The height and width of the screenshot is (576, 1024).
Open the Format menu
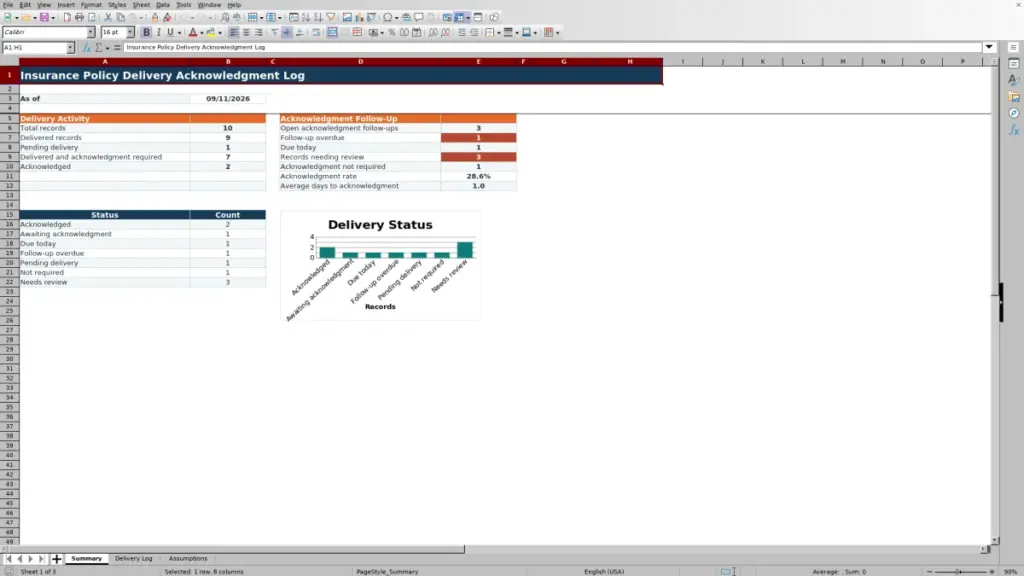(91, 5)
